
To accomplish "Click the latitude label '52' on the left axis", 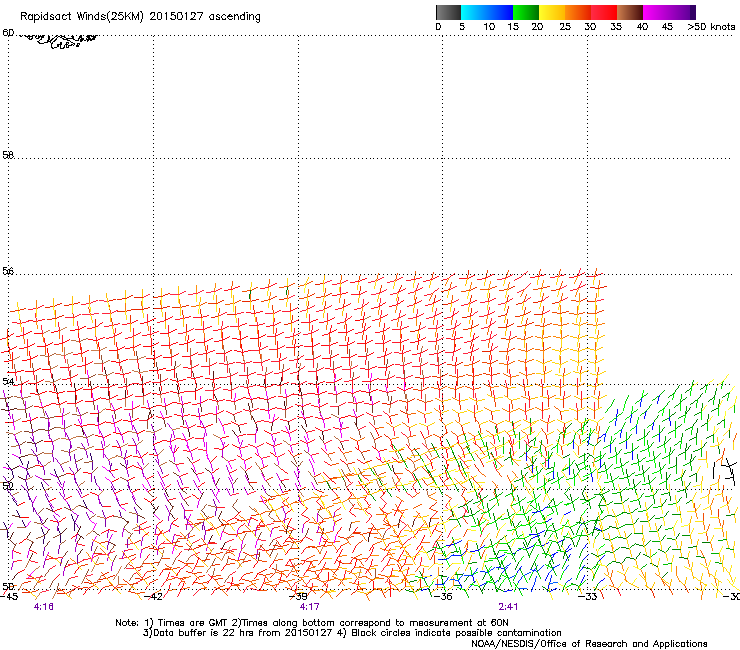I will 8,486.
